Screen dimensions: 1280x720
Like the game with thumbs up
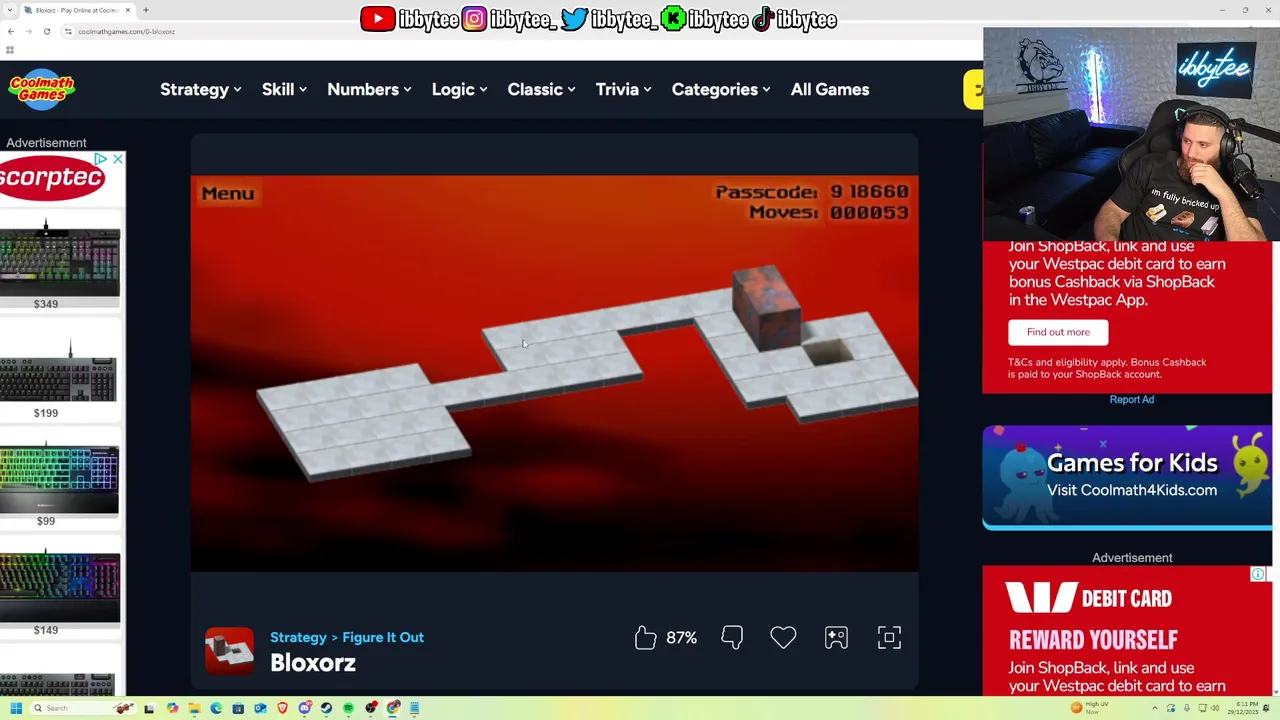tap(646, 637)
